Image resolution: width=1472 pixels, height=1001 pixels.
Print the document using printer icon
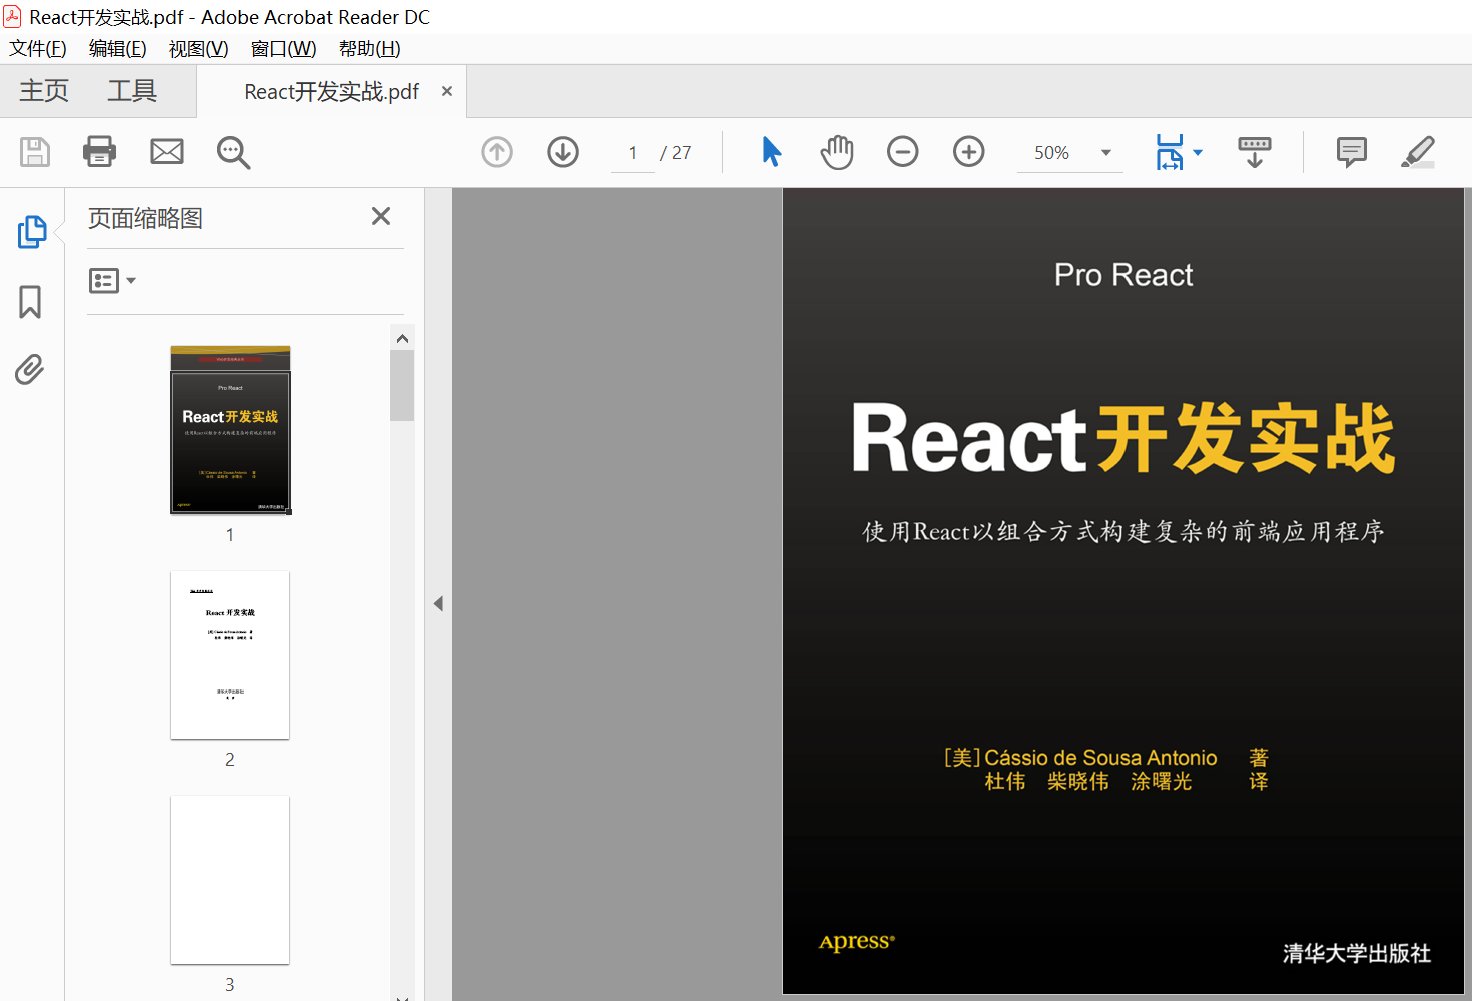[99, 151]
